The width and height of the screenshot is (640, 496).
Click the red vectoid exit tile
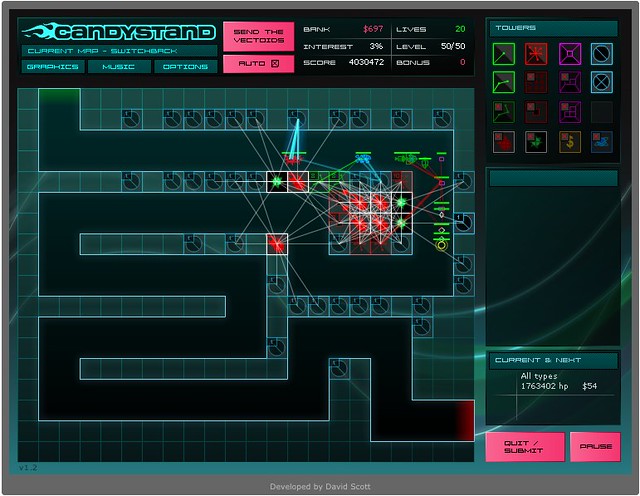464,420
